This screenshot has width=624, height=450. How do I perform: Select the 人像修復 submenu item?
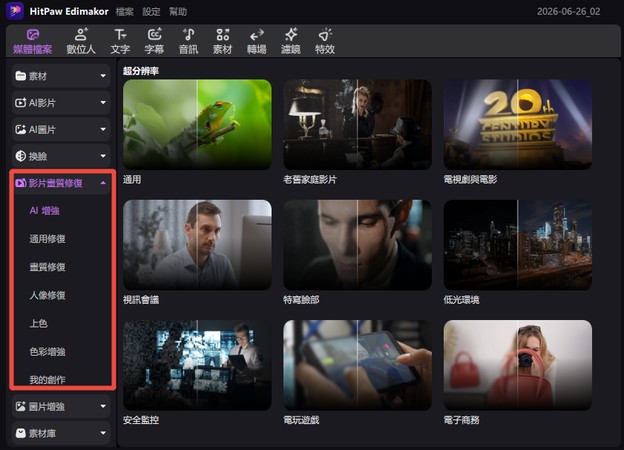point(47,295)
